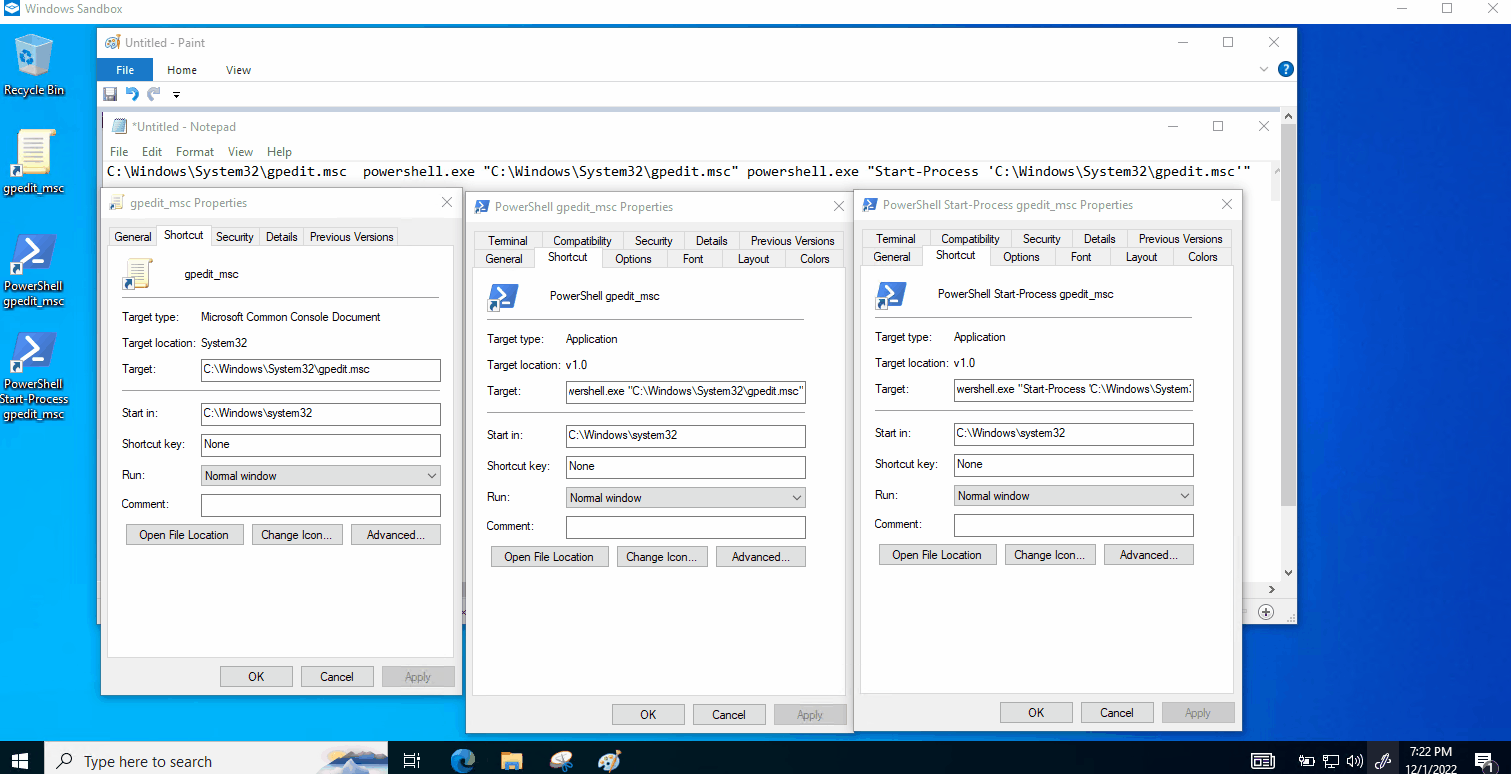Open the Edit menu in Notepad

click(x=152, y=152)
